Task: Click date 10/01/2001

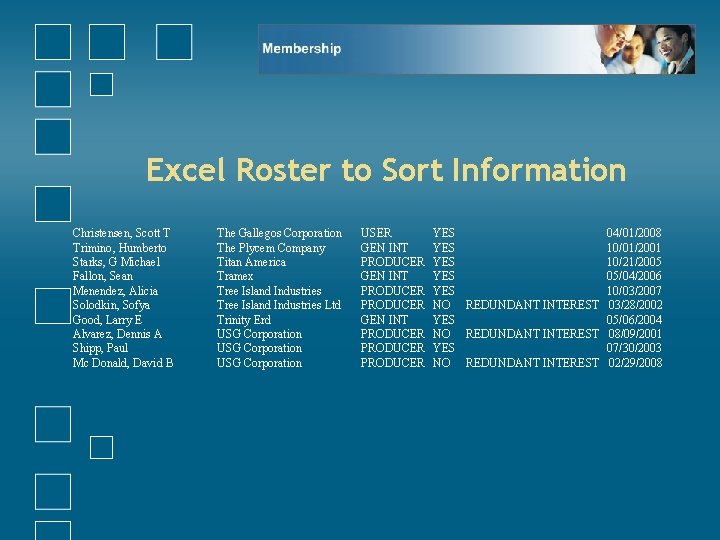Action: (x=634, y=248)
